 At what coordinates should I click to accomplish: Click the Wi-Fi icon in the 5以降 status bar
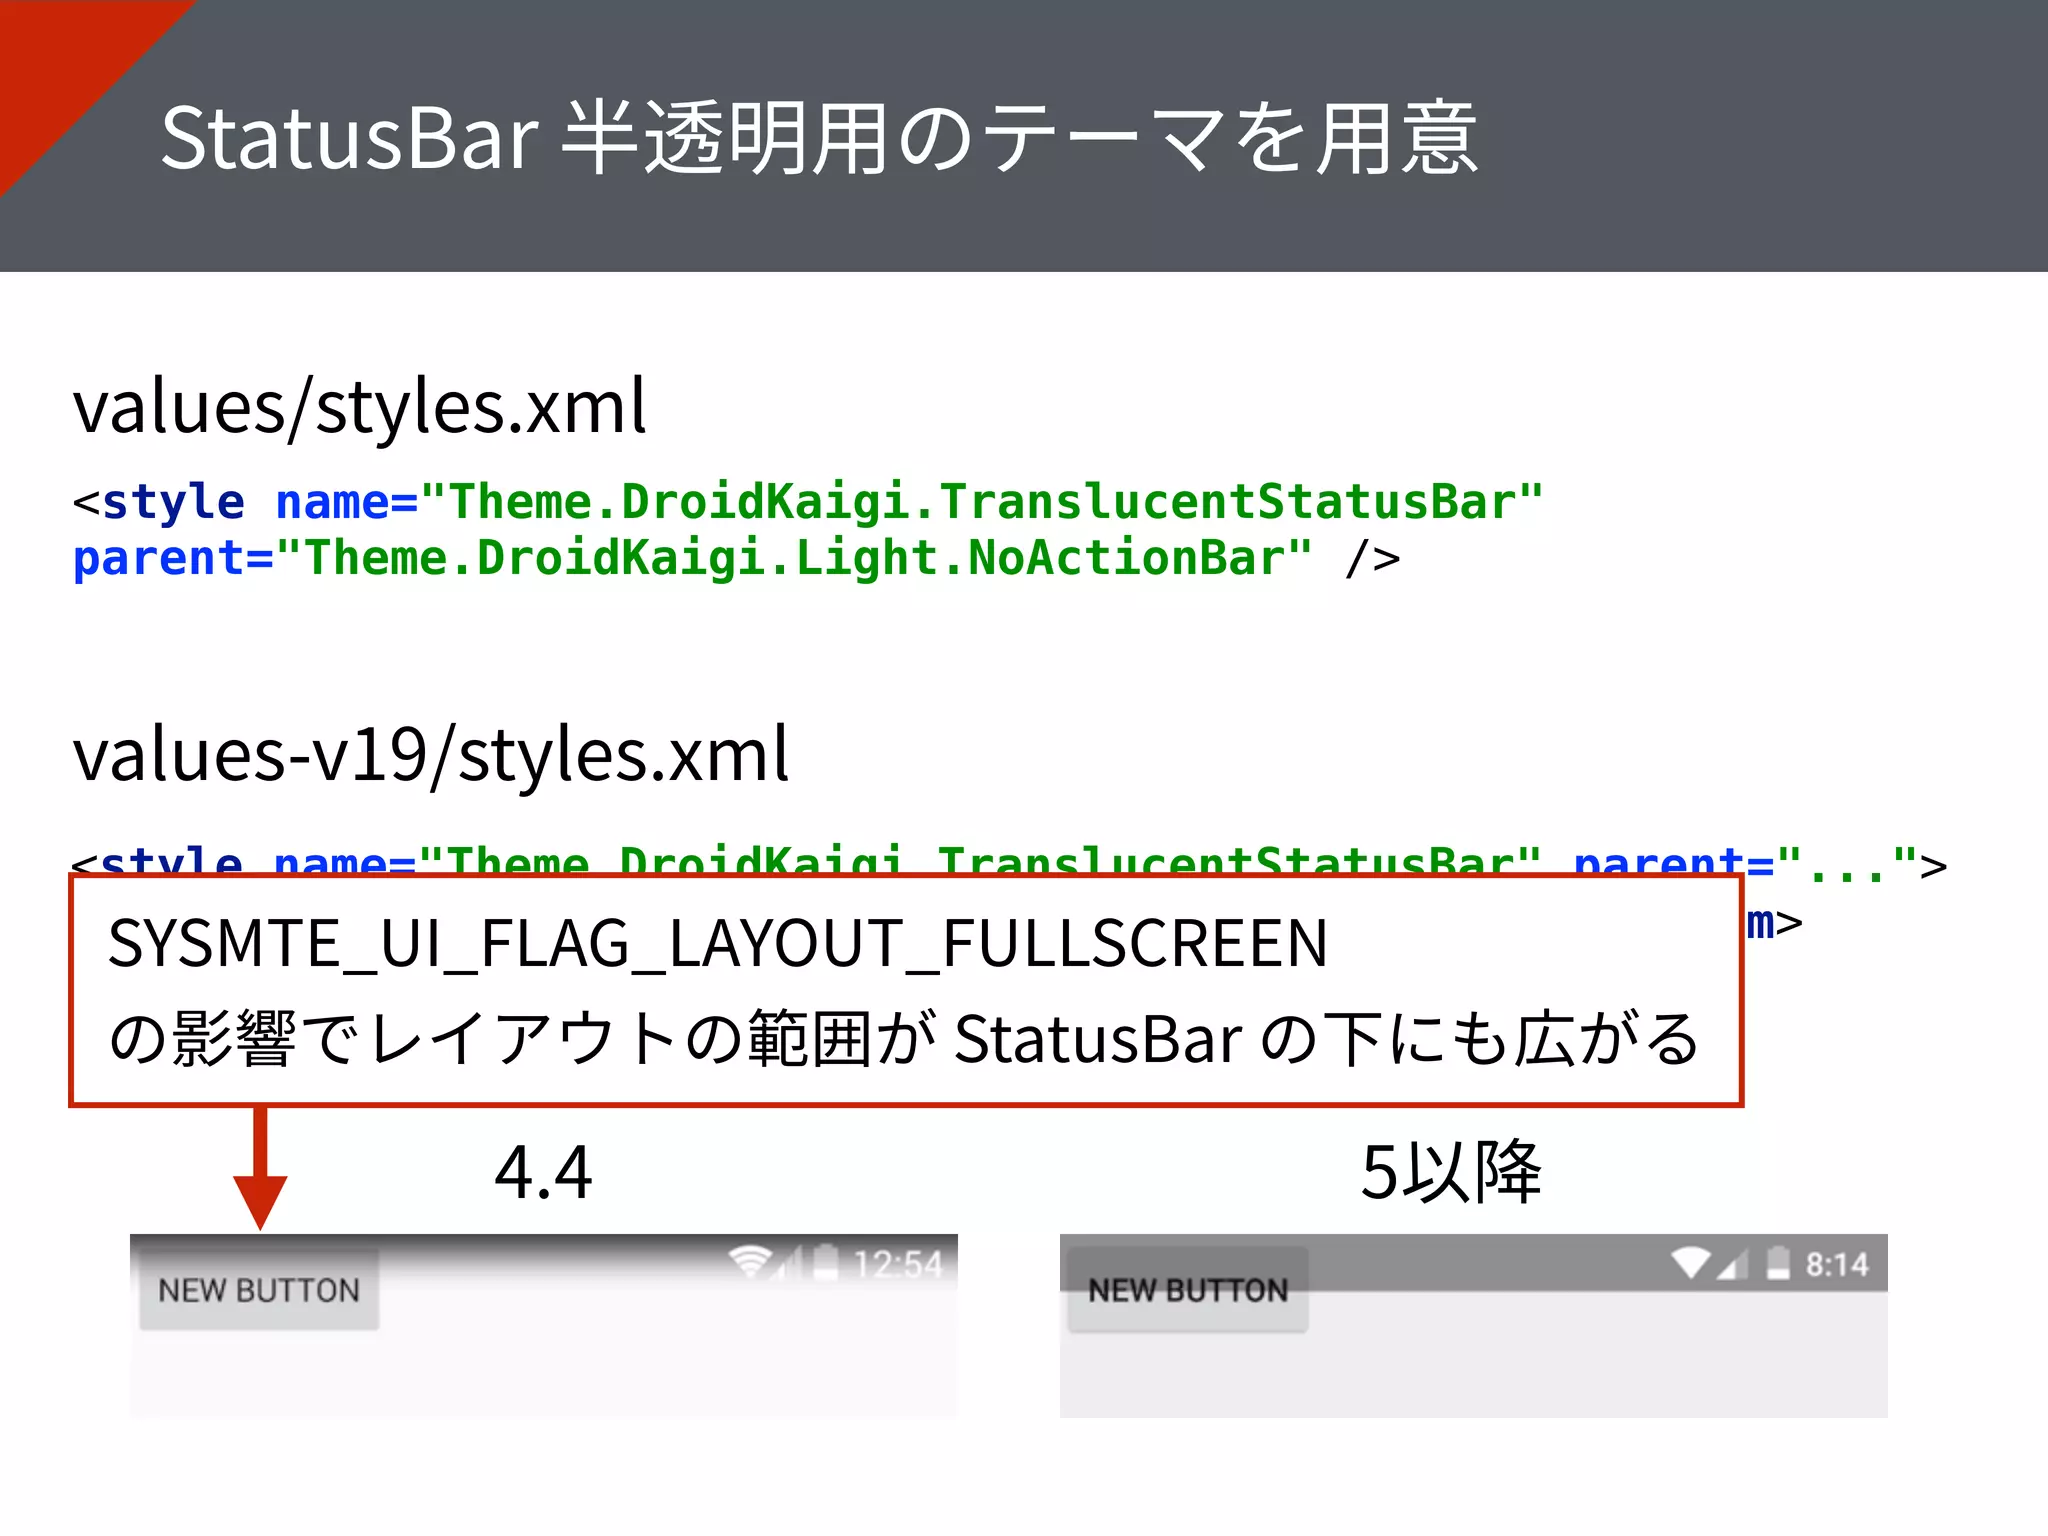pos(1691,1263)
